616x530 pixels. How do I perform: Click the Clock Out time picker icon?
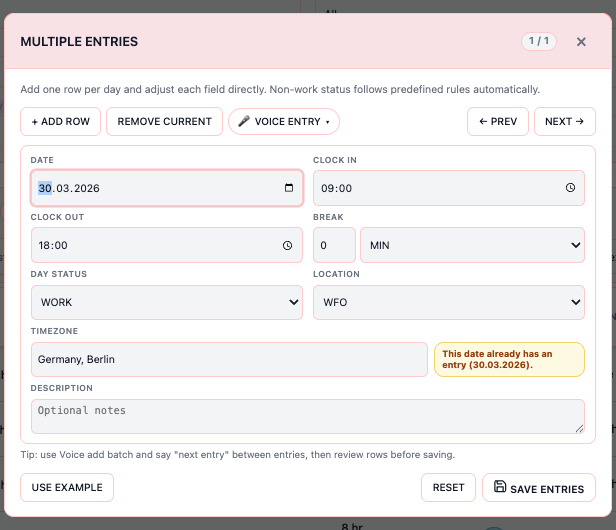[287, 245]
